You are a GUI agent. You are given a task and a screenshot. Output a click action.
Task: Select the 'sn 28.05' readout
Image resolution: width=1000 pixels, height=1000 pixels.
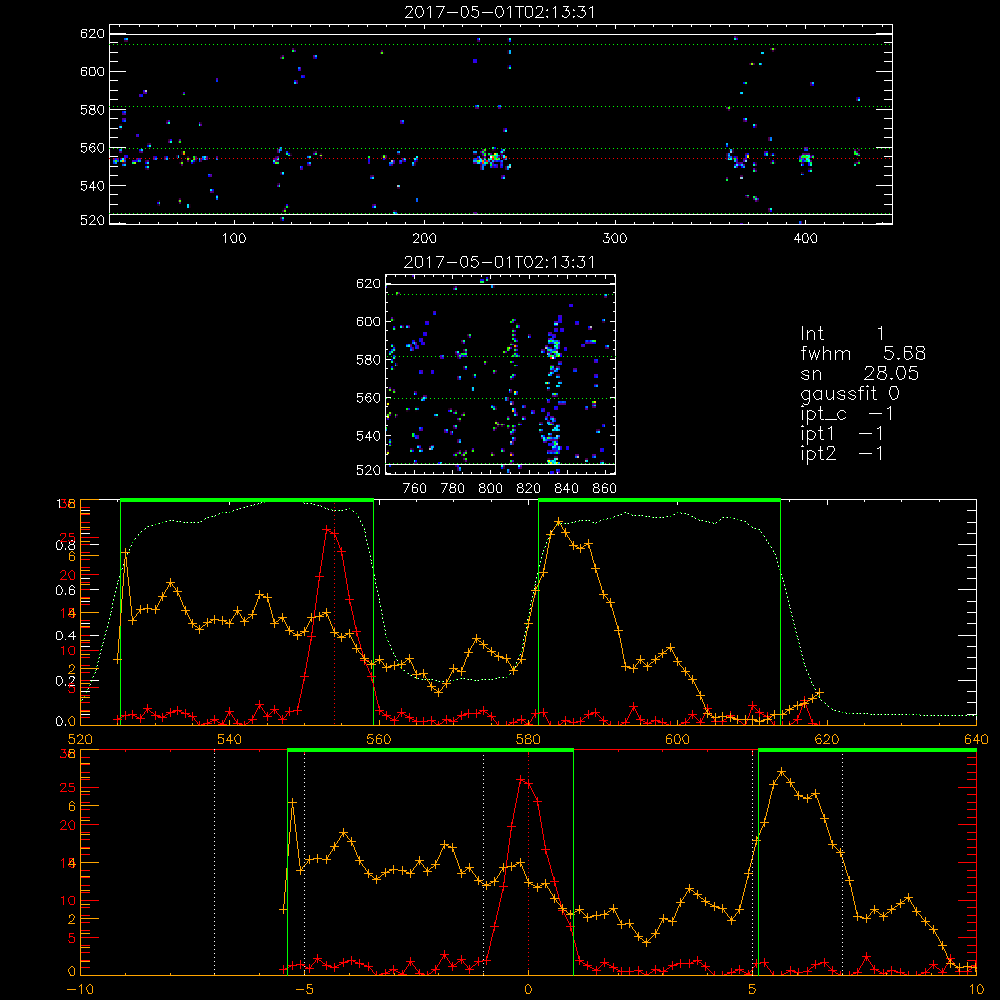point(860,373)
